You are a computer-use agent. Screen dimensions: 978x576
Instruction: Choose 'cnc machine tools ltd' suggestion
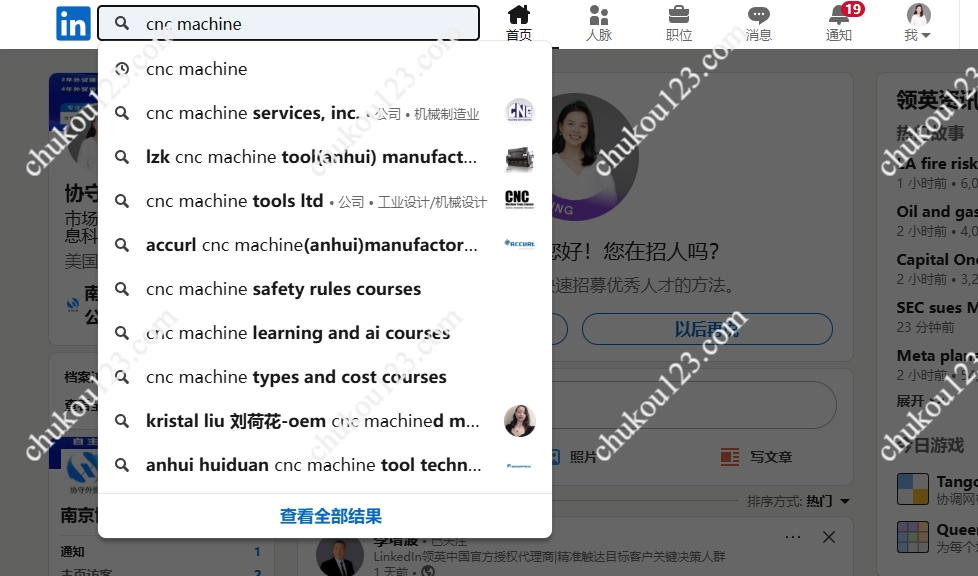pyautogui.click(x=235, y=201)
